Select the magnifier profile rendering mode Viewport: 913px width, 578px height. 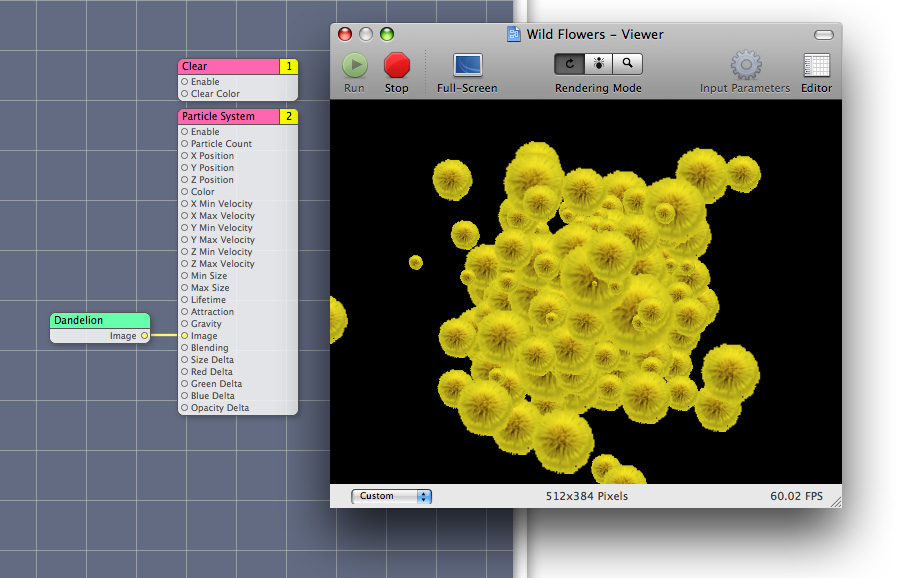pyautogui.click(x=628, y=64)
